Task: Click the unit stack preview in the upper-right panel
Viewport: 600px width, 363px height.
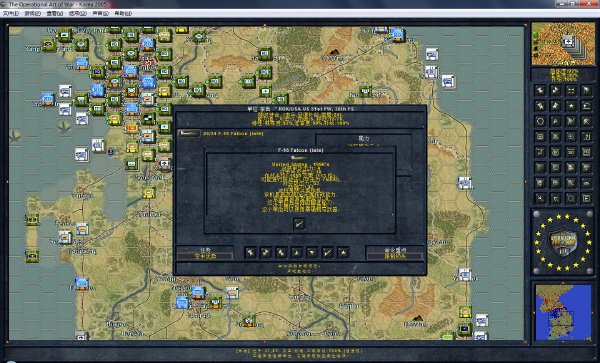Action: [x=563, y=44]
